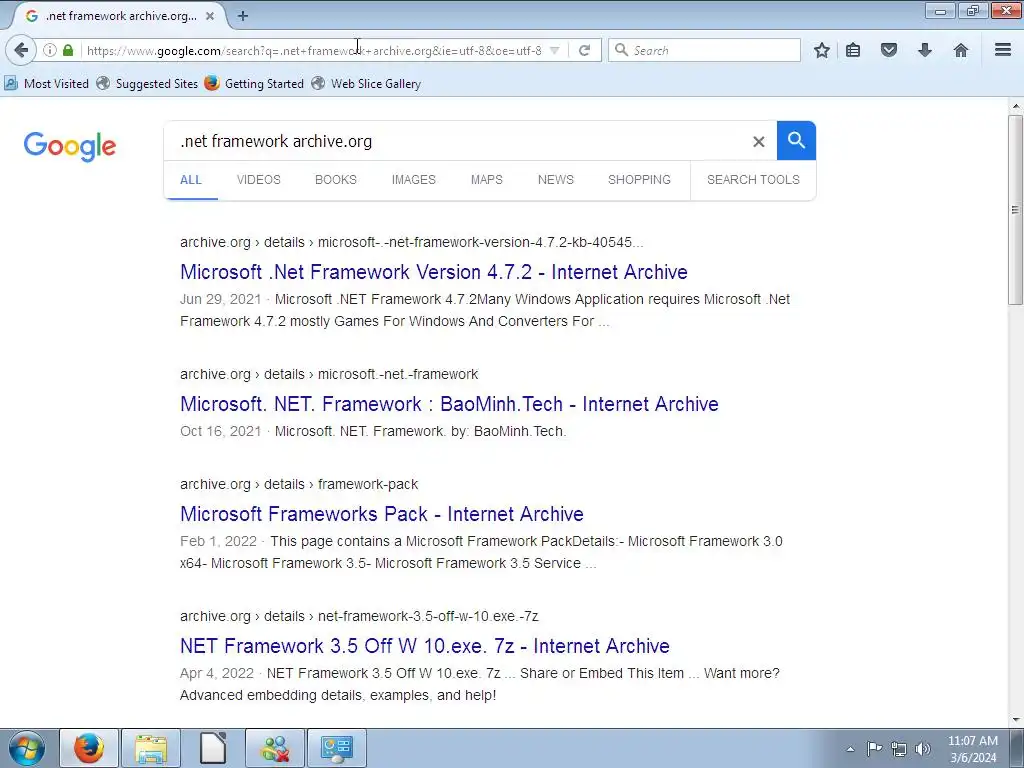
Task: Go back with the browser back arrow
Action: click(21, 50)
